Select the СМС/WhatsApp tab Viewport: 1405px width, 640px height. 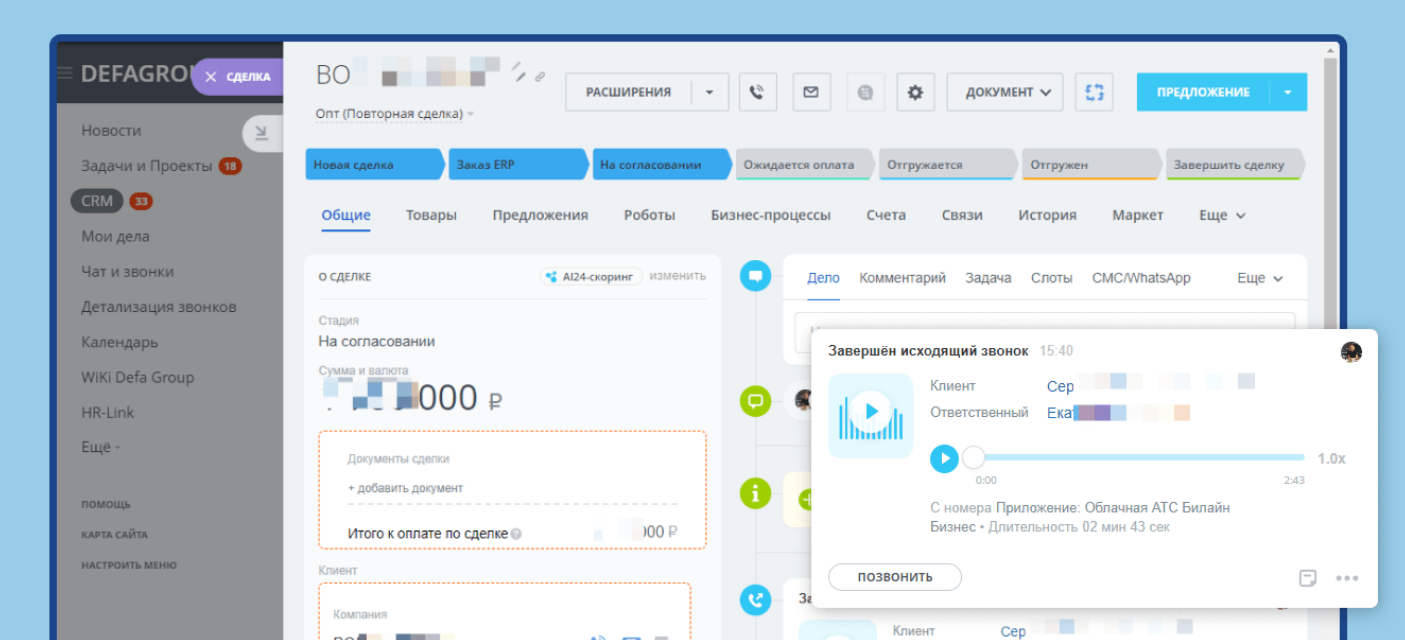pyautogui.click(x=1141, y=278)
